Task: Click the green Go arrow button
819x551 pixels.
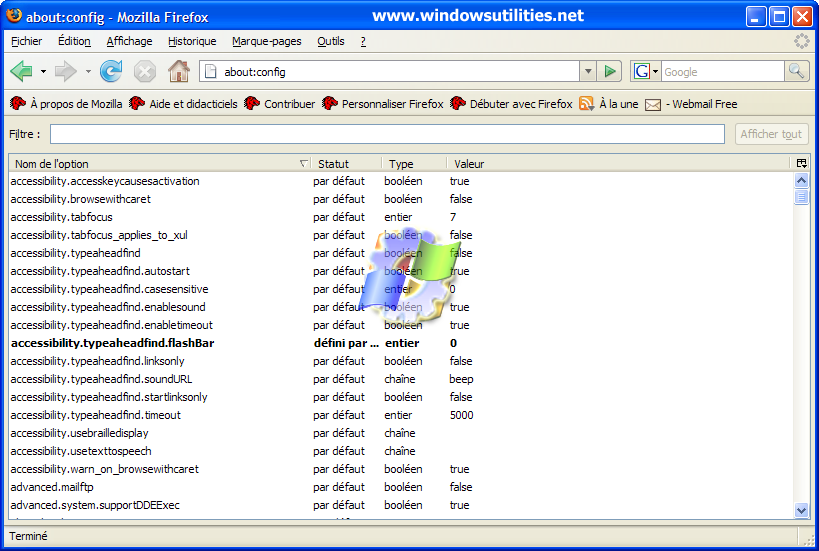Action: point(610,72)
